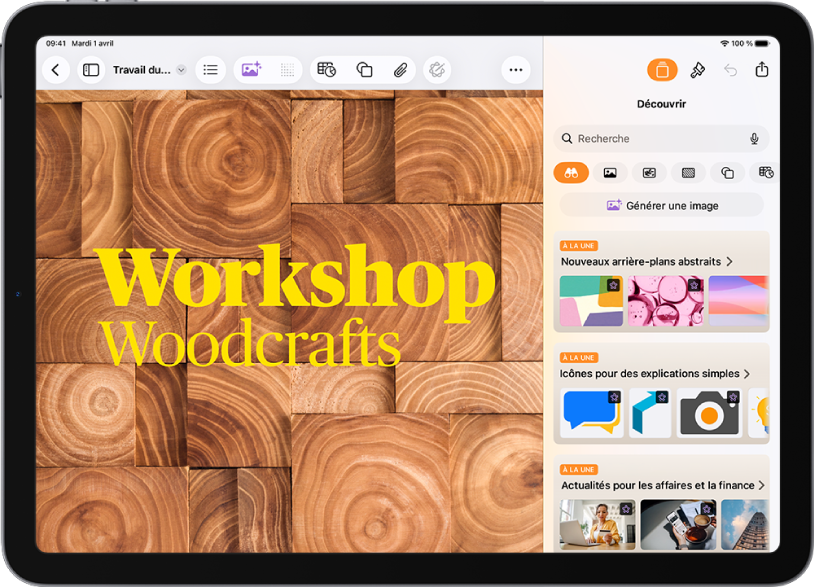Select the teal arrow icon thumbnail
814x588 pixels.
pos(649,413)
